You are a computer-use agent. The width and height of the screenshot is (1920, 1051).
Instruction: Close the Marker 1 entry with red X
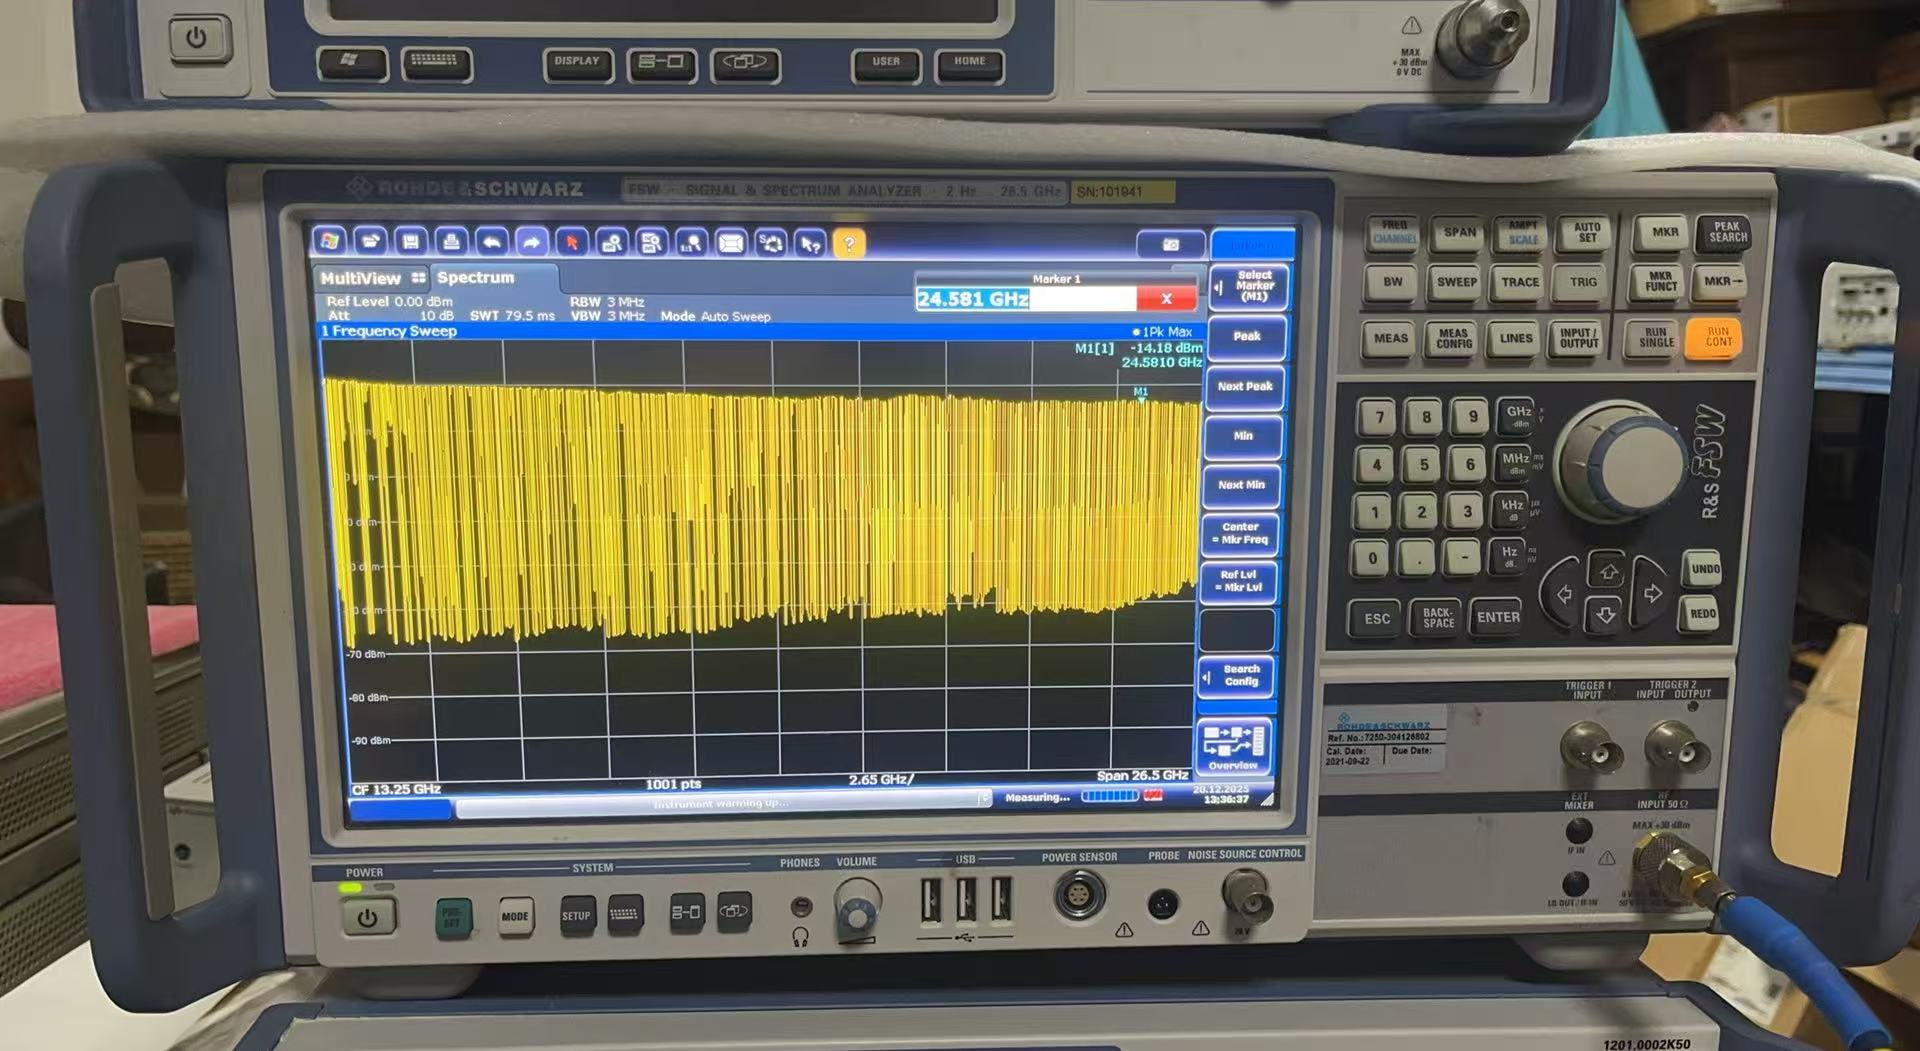pos(1166,299)
